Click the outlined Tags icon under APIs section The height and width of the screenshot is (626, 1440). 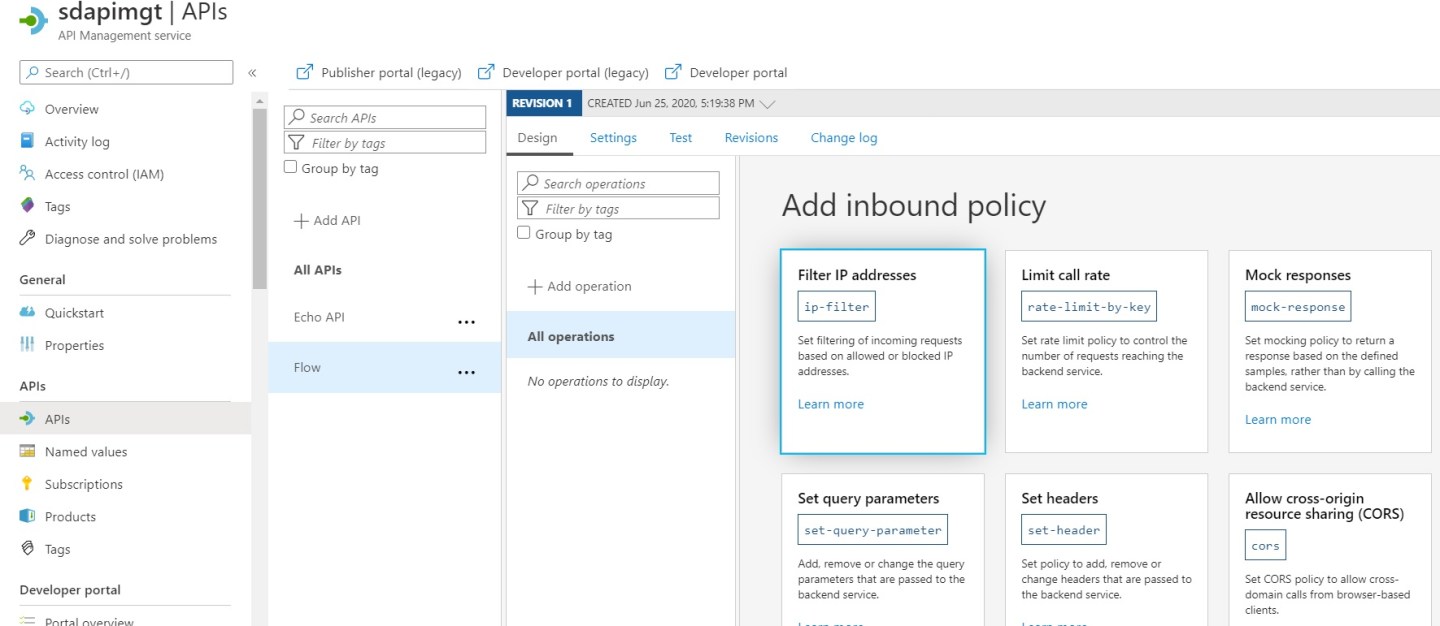(27, 549)
